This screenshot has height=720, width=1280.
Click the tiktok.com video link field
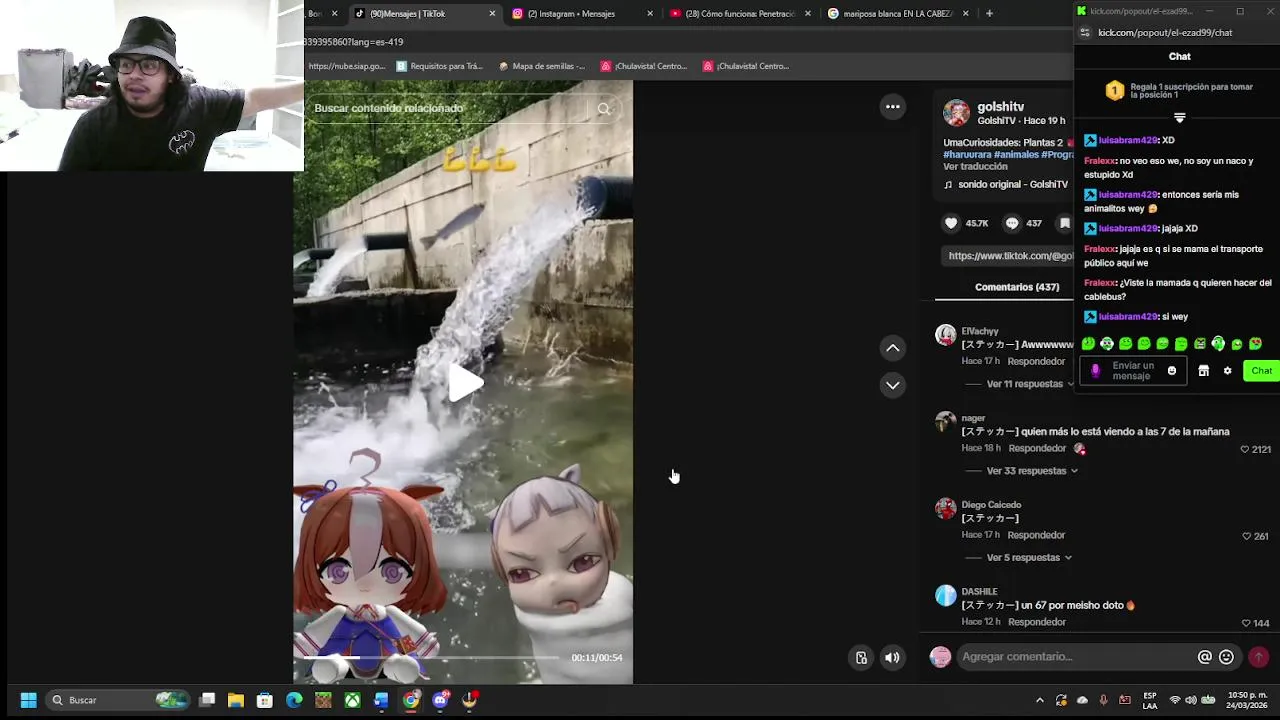(x=1008, y=256)
